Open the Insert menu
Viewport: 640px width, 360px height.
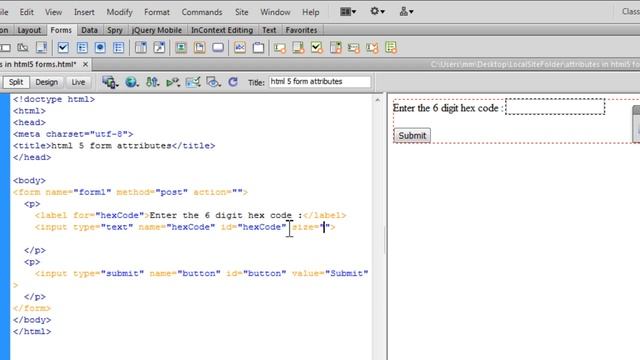coord(84,12)
